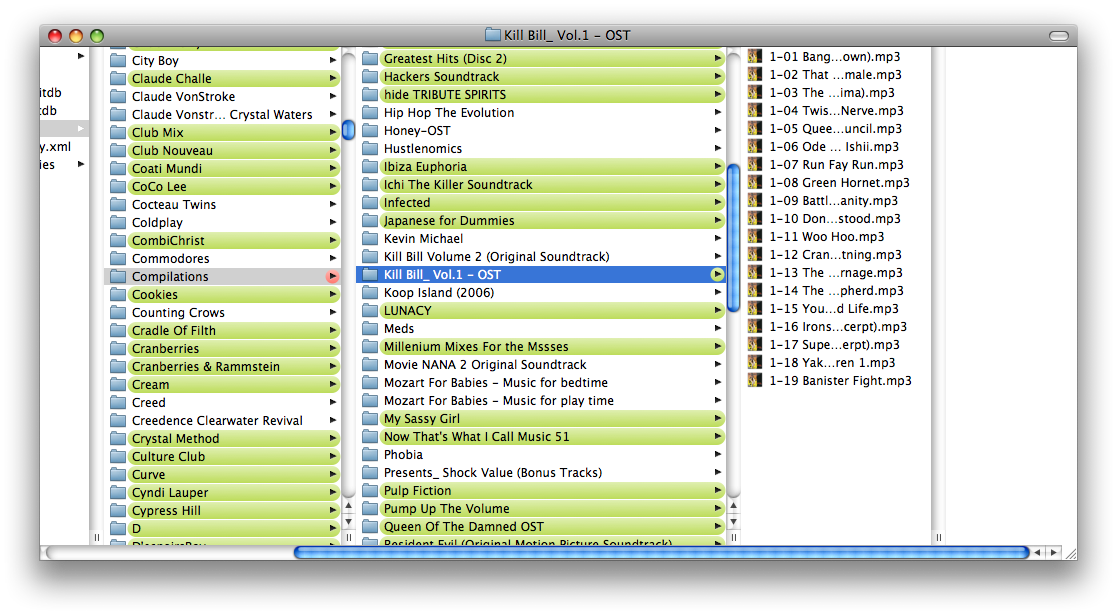The height and width of the screenshot is (615, 1117).
Task: Expand the CombiChrist folder arrow
Action: click(x=333, y=240)
